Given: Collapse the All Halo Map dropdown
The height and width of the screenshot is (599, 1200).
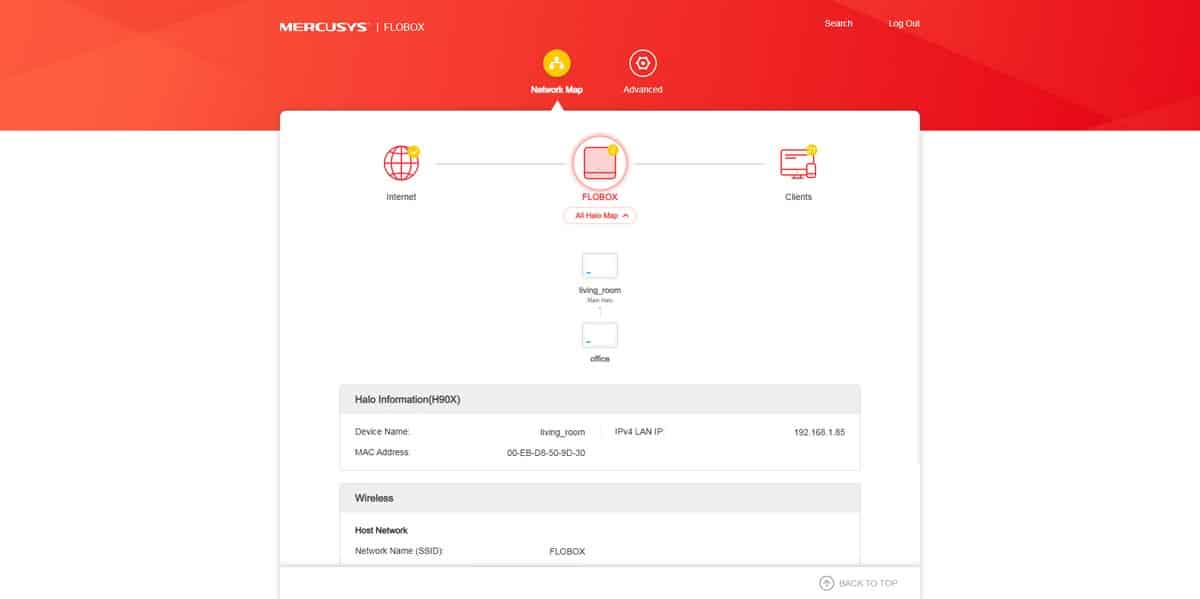Looking at the screenshot, I should (600, 215).
